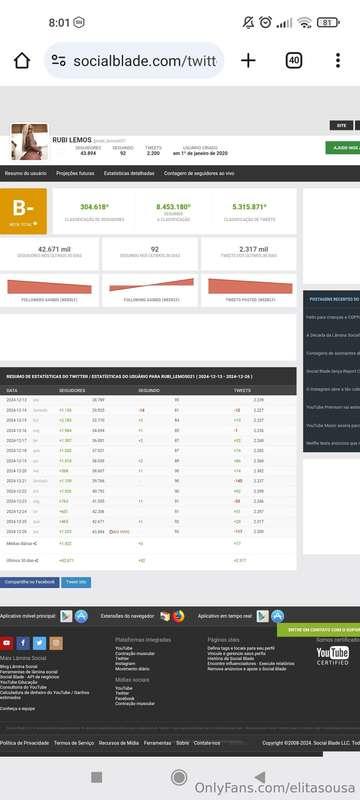Open Google Play icon for main mobile app
This screenshot has width=360, height=800.
(x=66, y=616)
